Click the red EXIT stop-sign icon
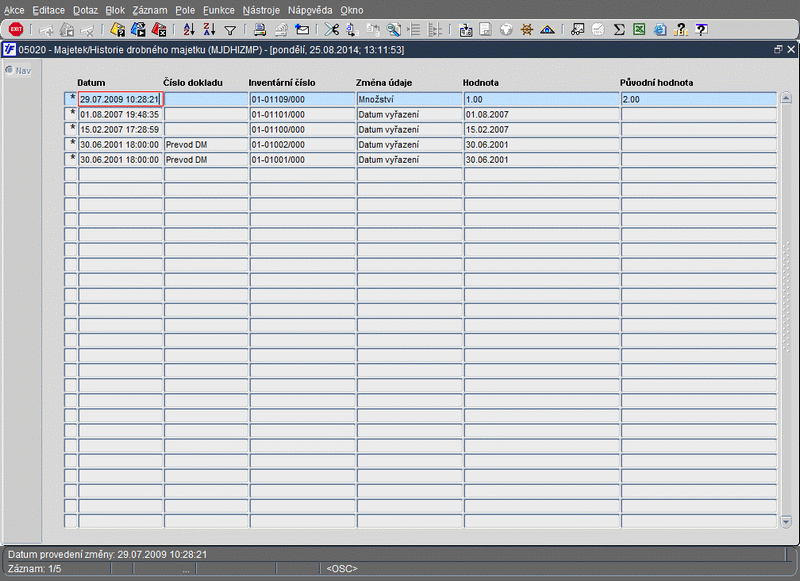800x581 pixels. click(16, 30)
